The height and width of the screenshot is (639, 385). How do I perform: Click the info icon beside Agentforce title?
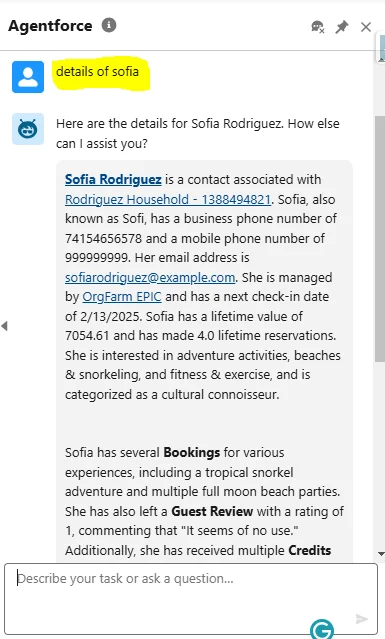[x=109, y=25]
